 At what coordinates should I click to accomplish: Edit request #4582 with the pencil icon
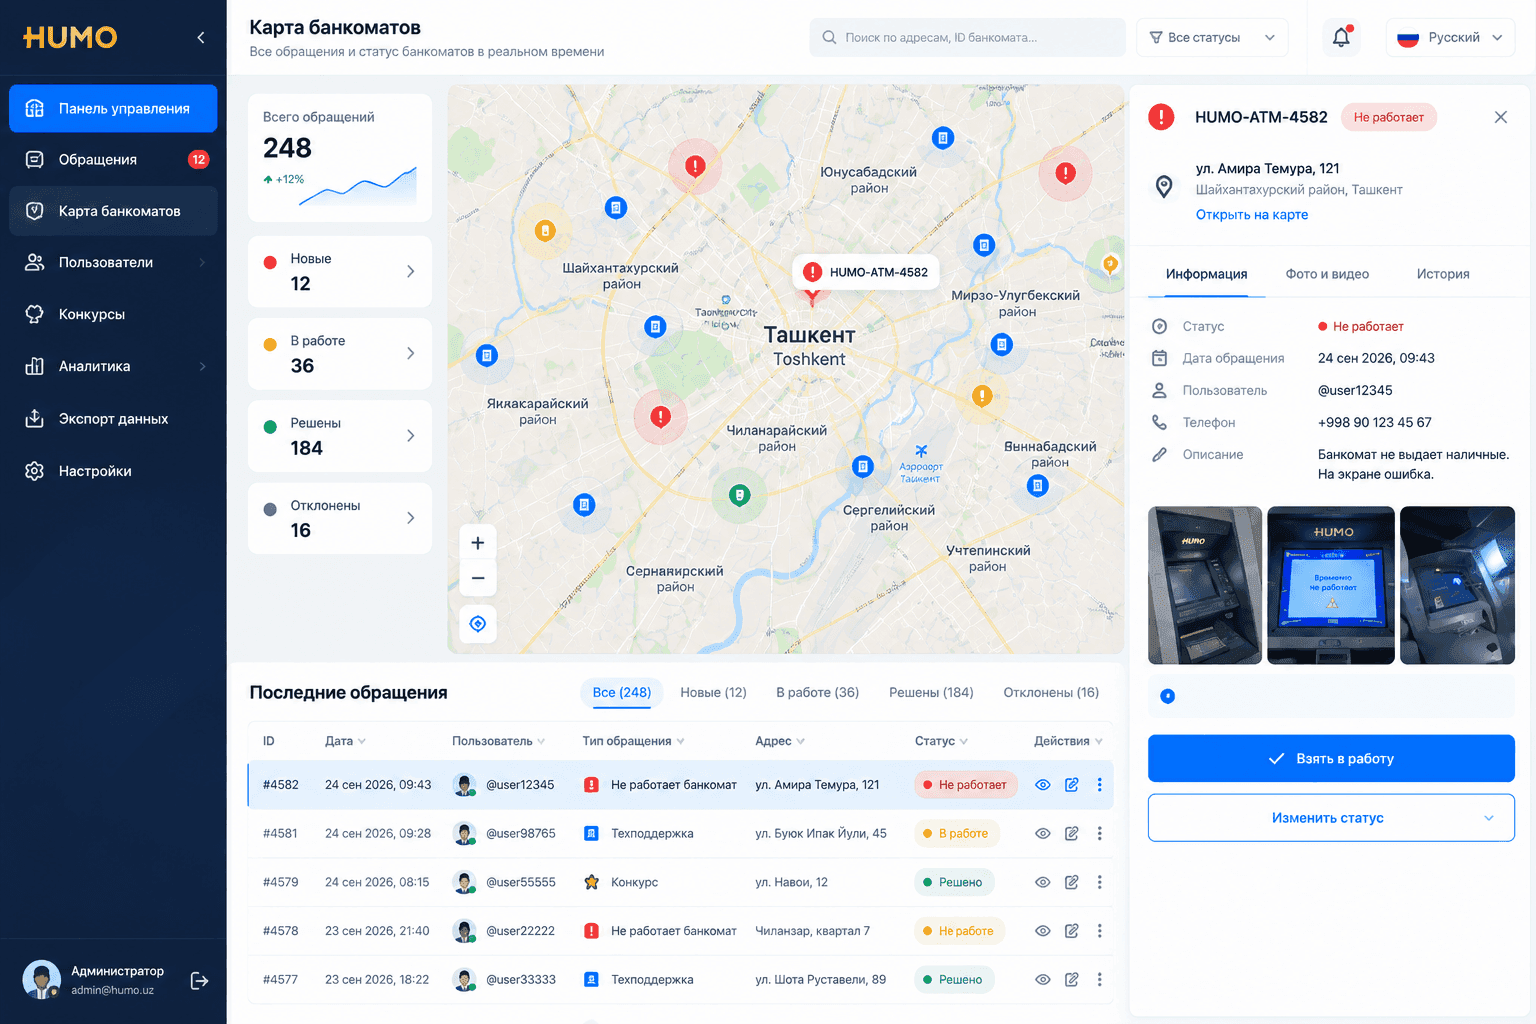[x=1071, y=785]
